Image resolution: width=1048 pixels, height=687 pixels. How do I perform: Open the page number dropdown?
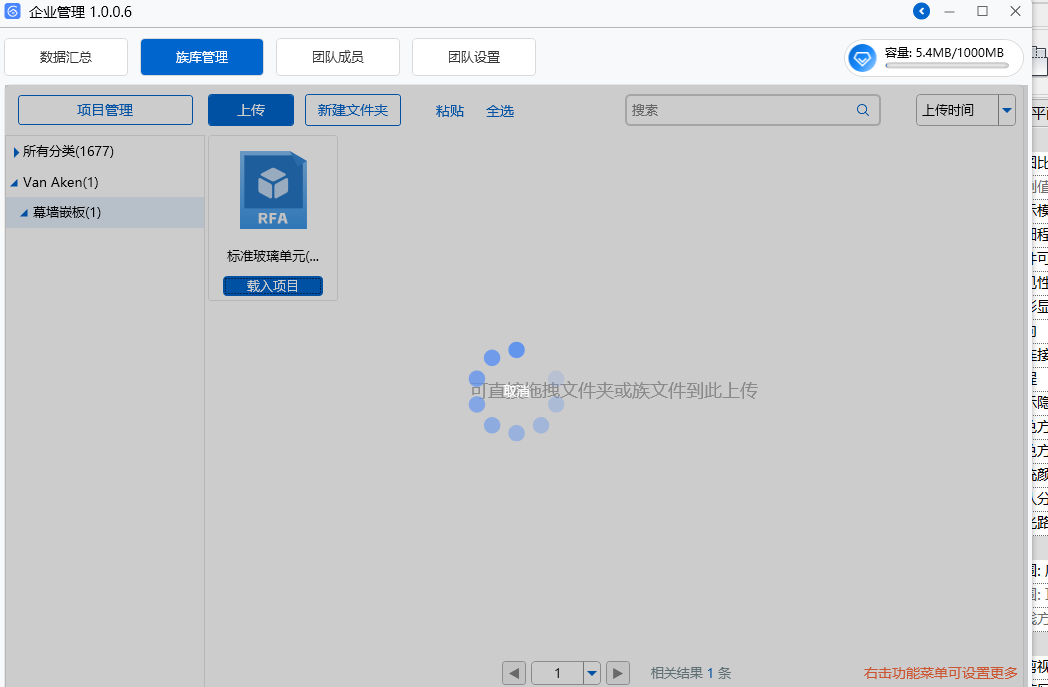click(x=591, y=673)
